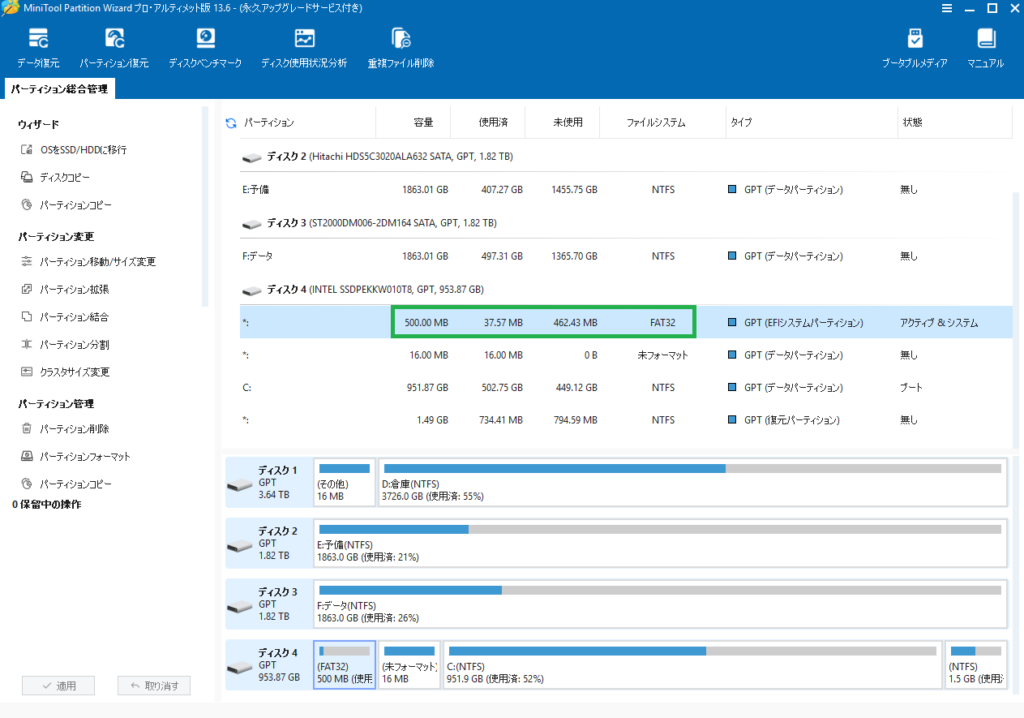Image resolution: width=1024 pixels, height=718 pixels.
Task: Select ディスク 3 in disk map
Action: (x=268, y=604)
